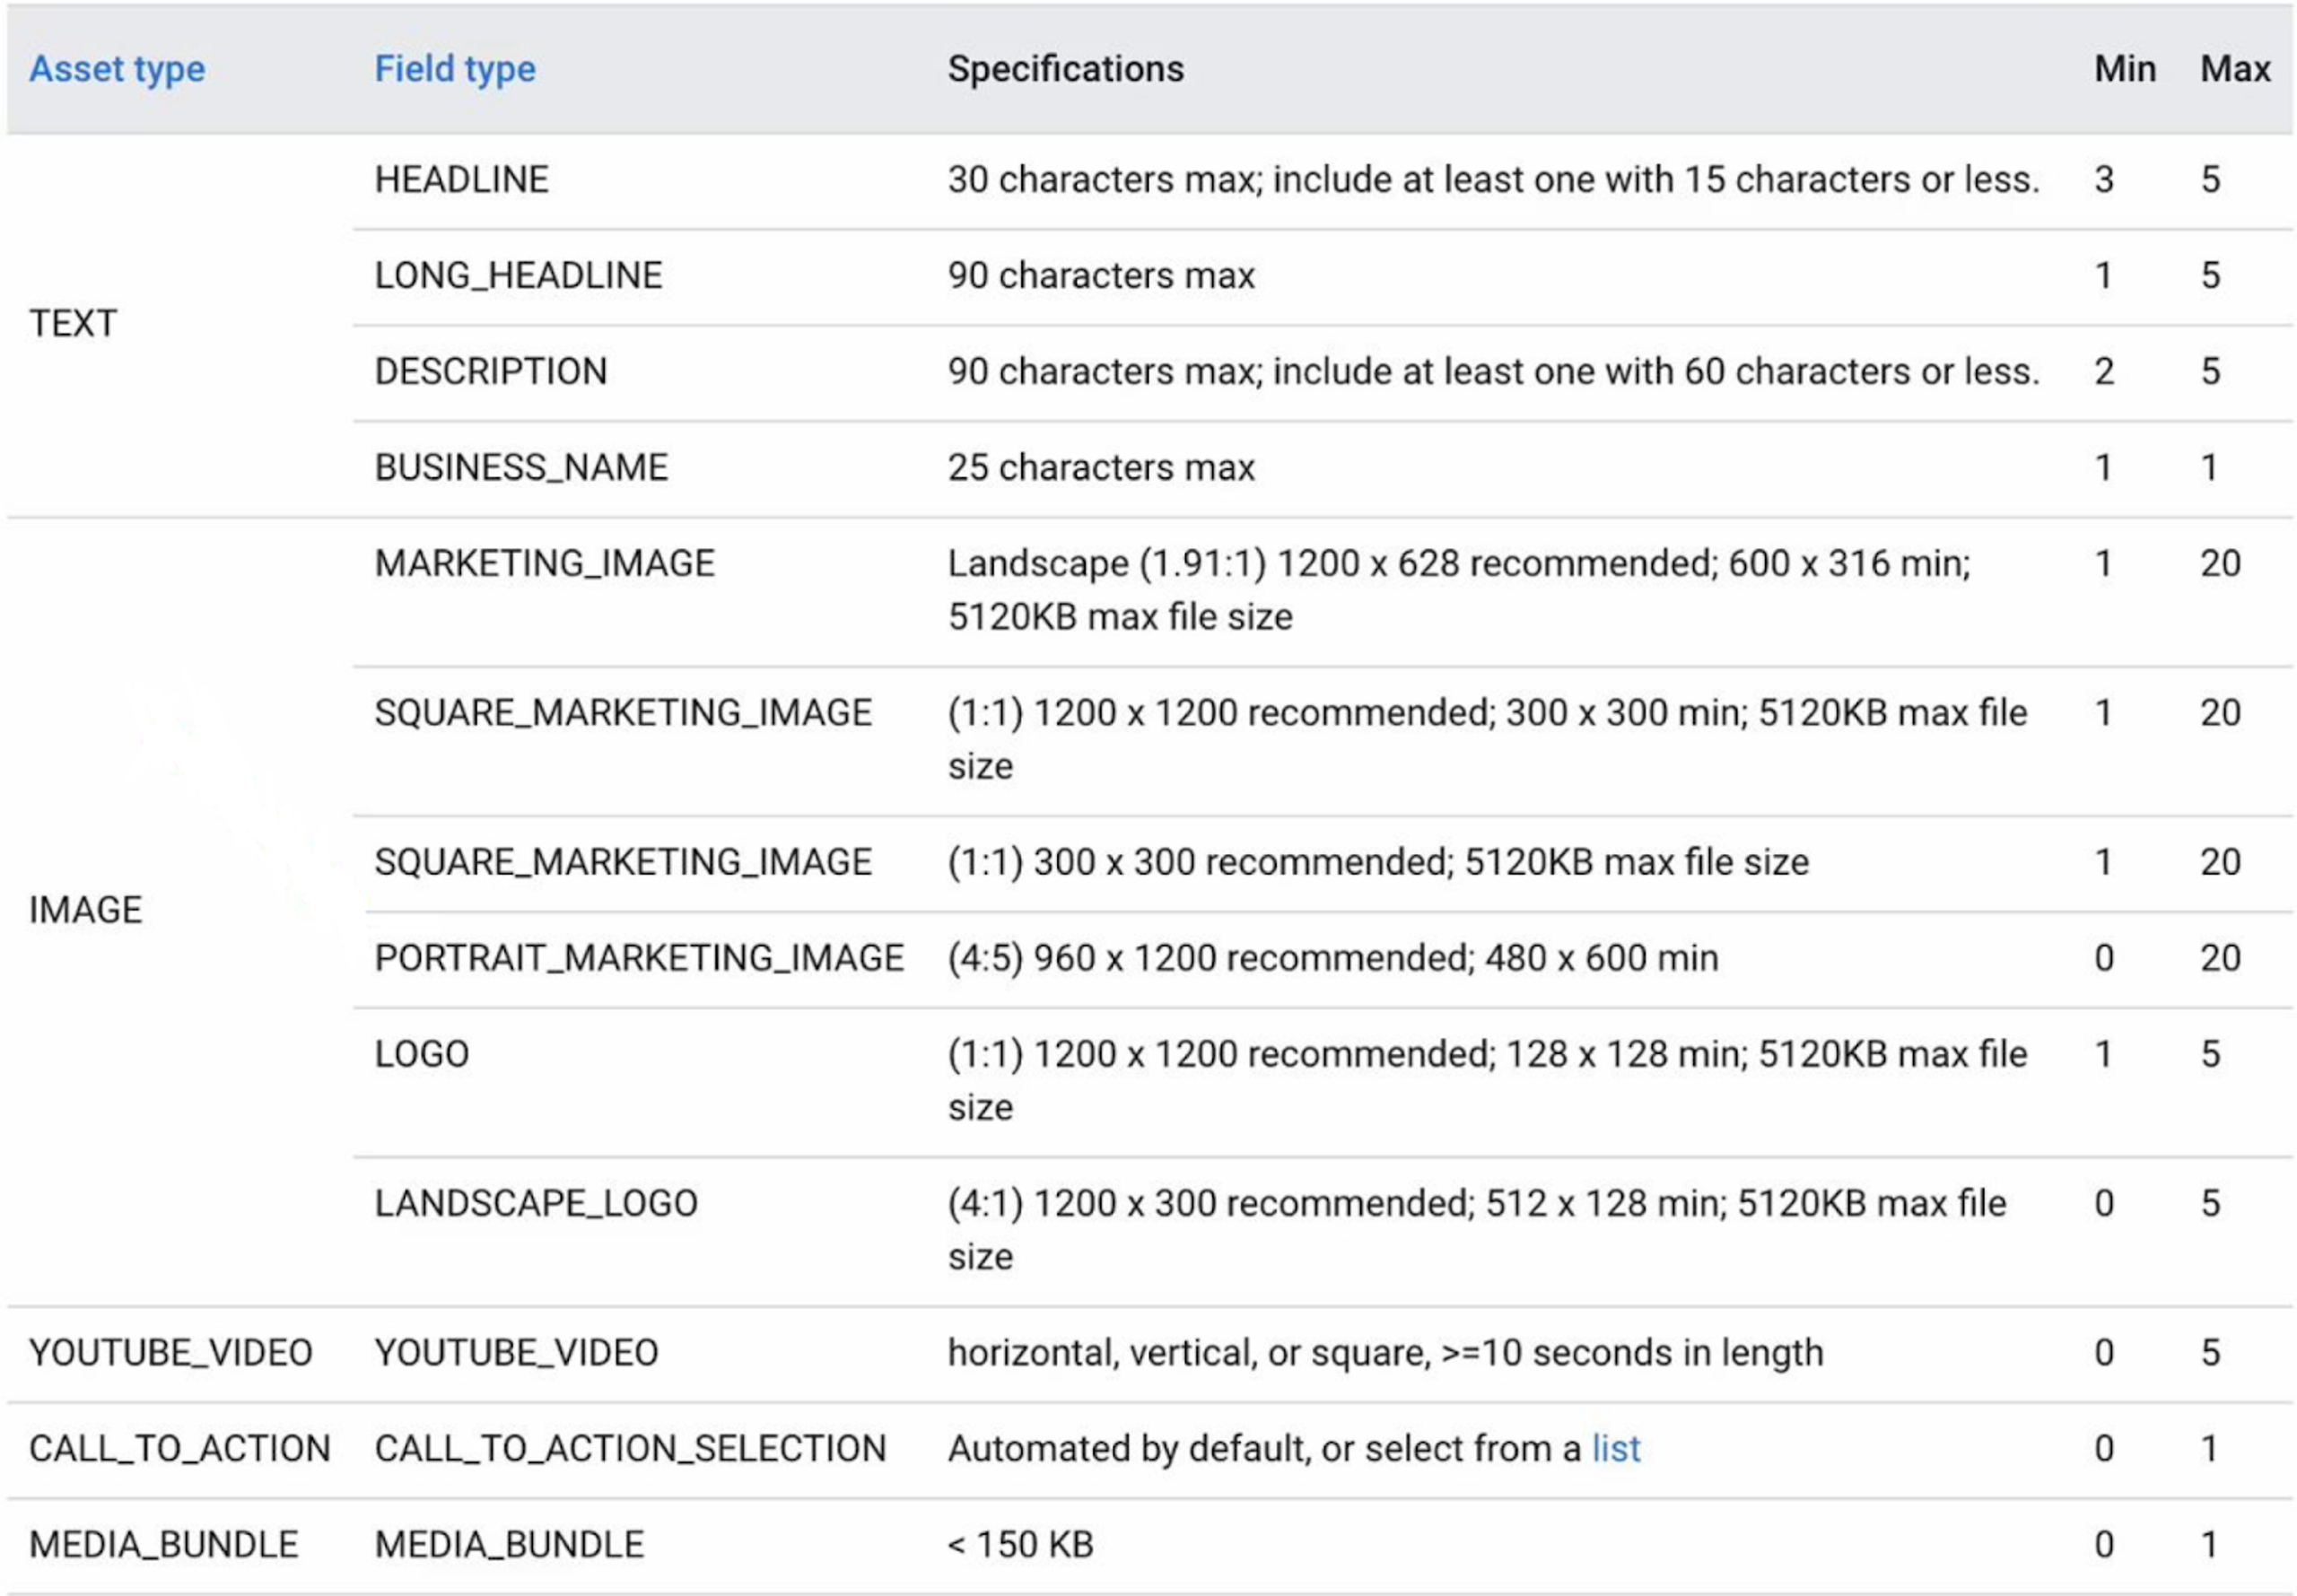Click the 'Field type' header link

(x=455, y=69)
